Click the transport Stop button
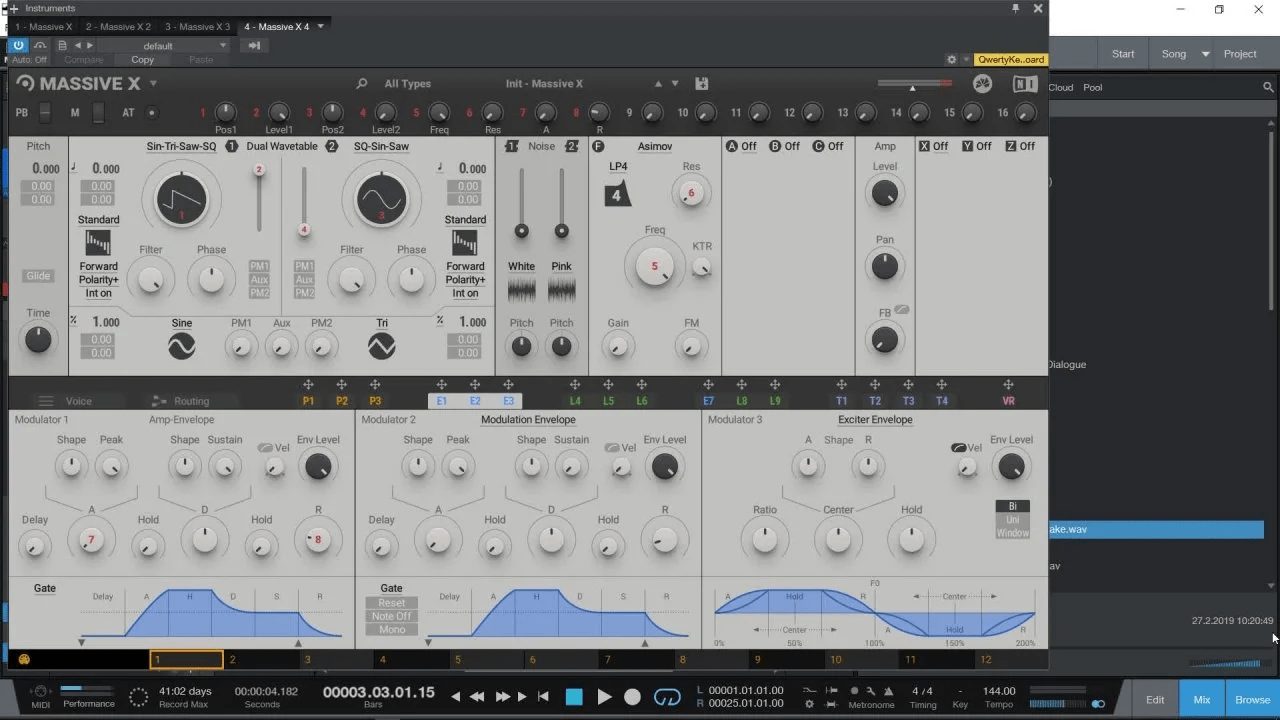 574,697
